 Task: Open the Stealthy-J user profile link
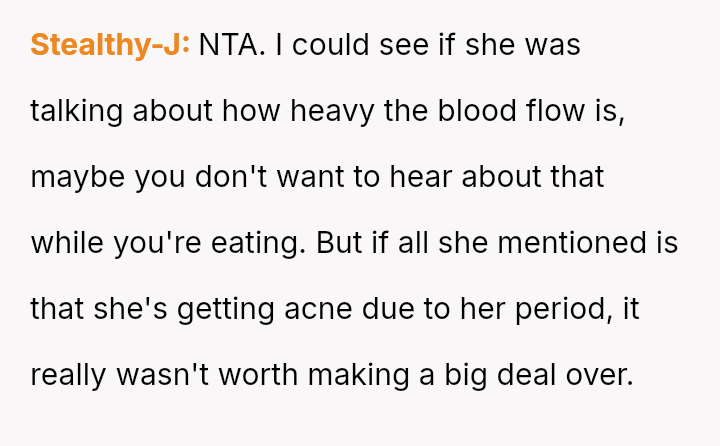click(x=110, y=45)
